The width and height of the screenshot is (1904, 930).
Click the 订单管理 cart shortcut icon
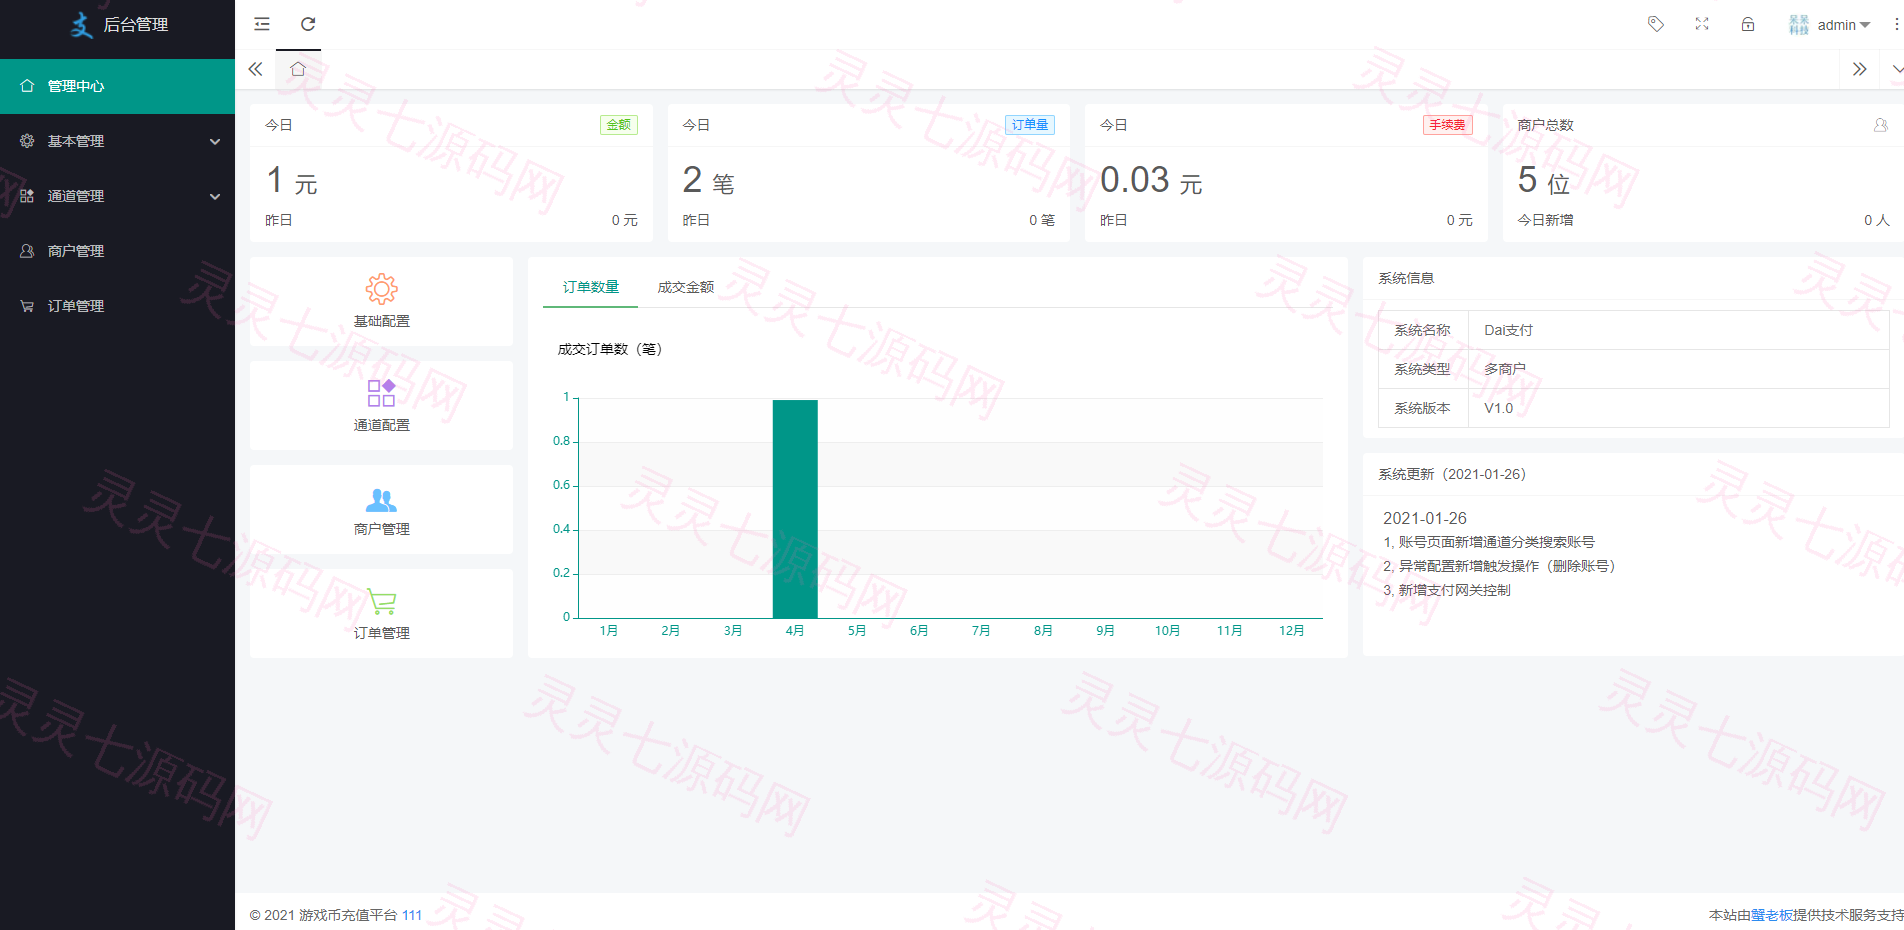(x=381, y=601)
